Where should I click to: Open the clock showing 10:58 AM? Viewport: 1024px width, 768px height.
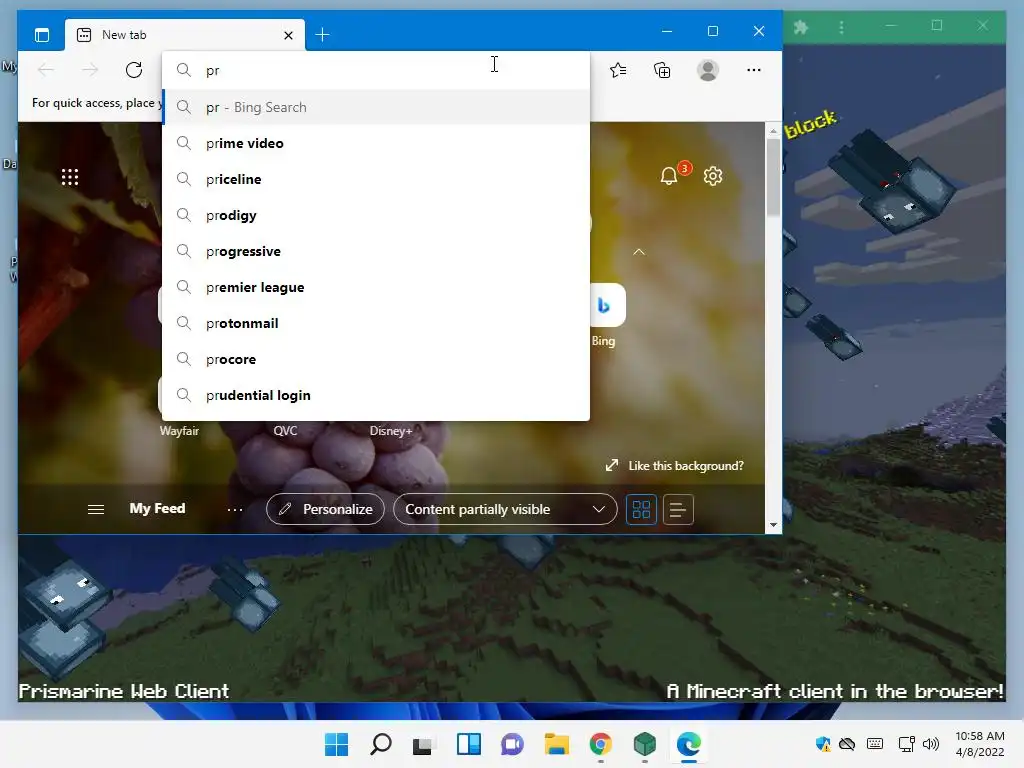(x=980, y=744)
